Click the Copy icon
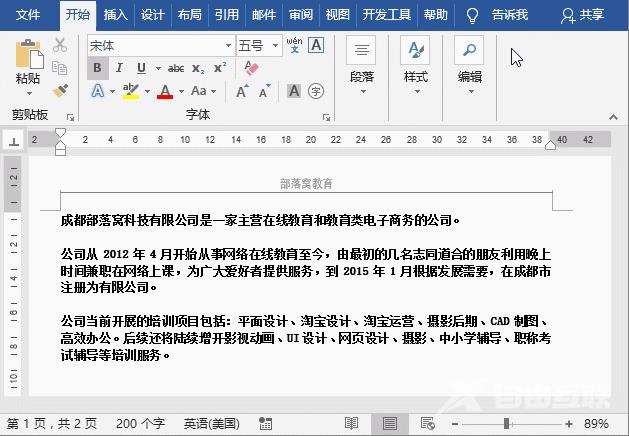This screenshot has width=629, height=436. tap(60, 68)
